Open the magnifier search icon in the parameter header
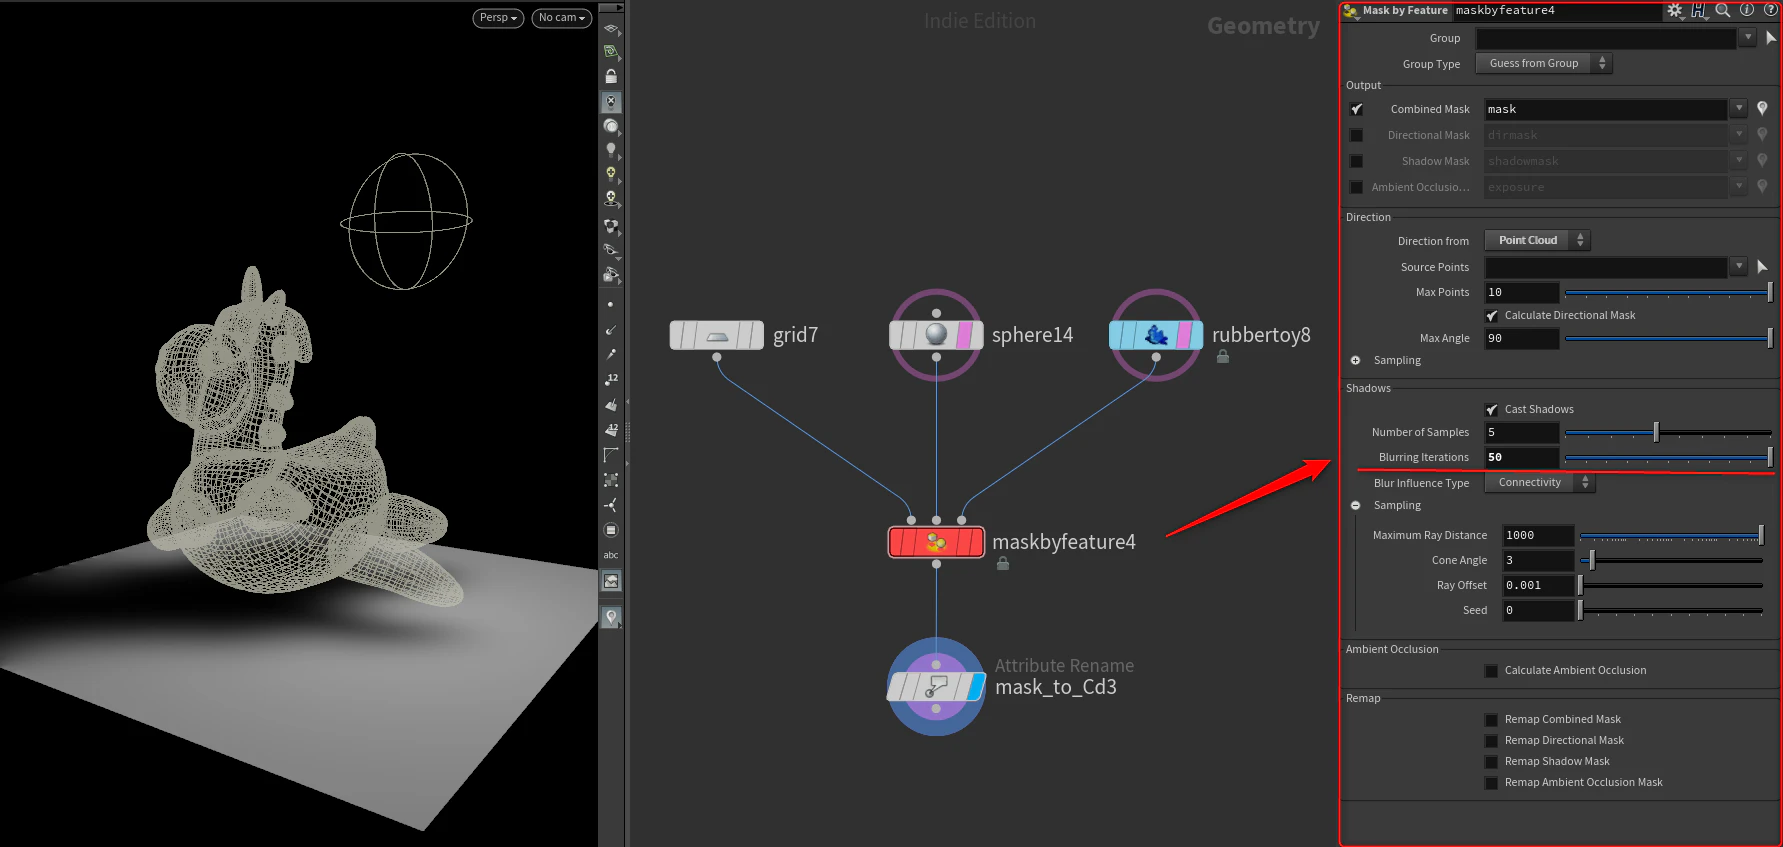 tap(1723, 11)
